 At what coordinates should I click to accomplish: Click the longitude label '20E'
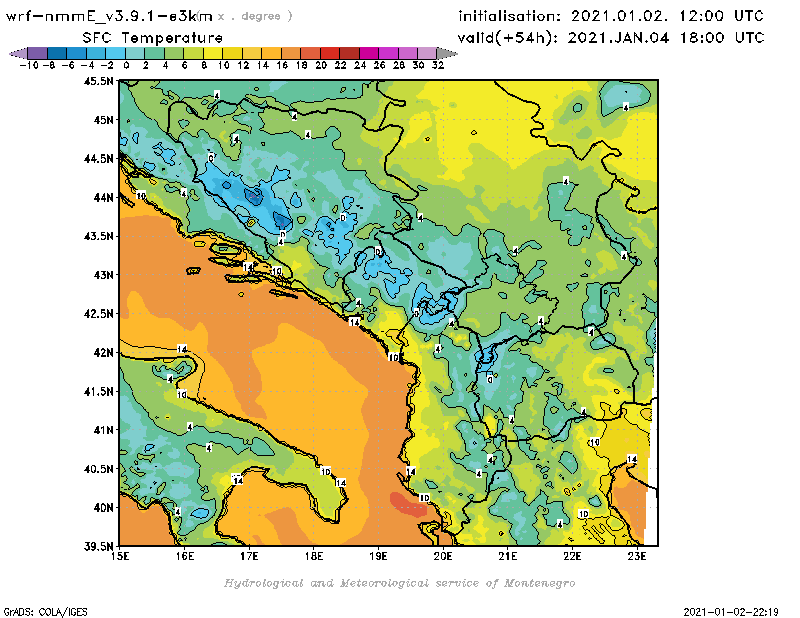coord(443,556)
